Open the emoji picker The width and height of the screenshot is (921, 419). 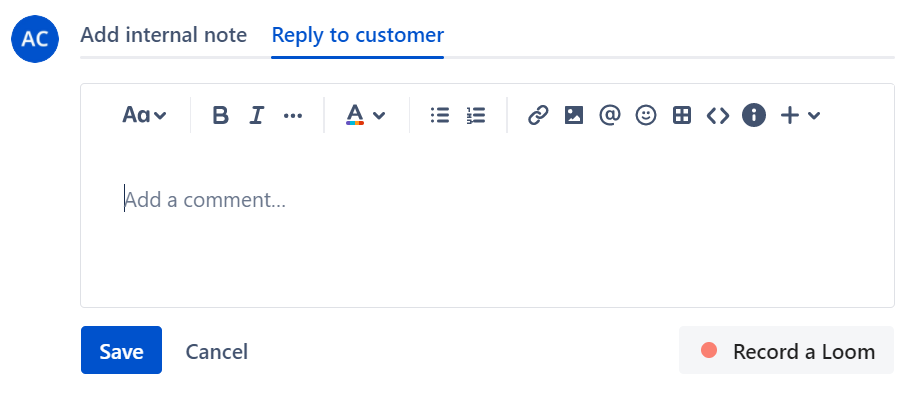click(646, 115)
